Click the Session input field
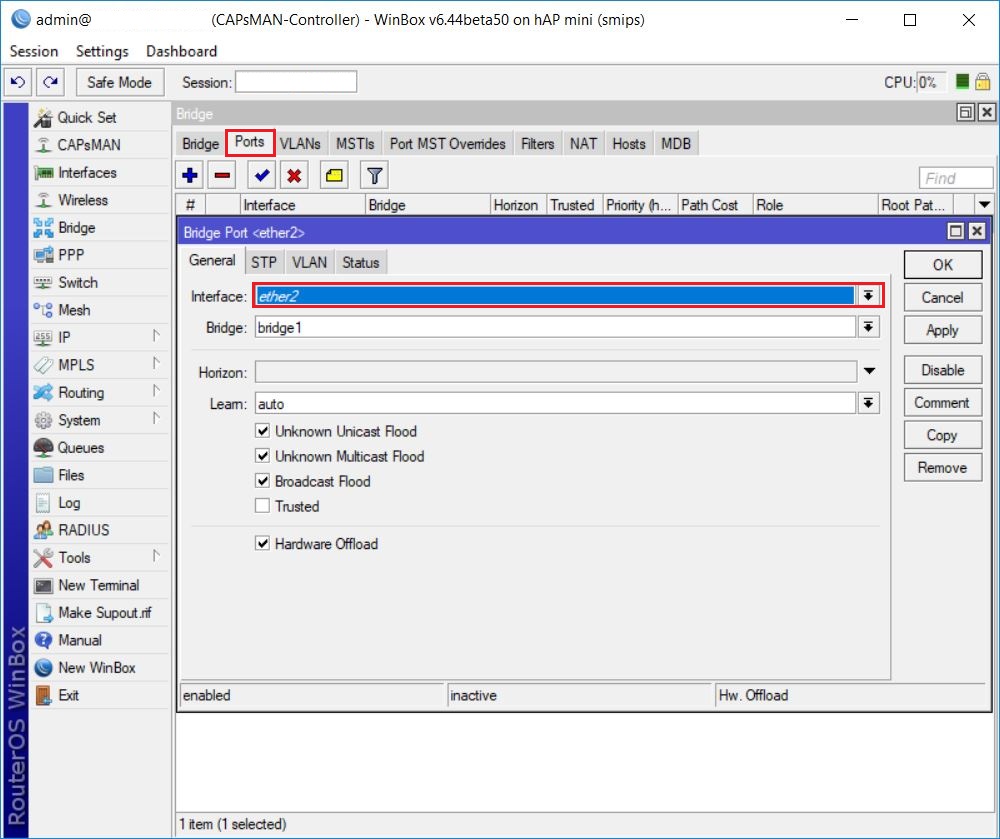The image size is (1000, 839). tap(296, 82)
